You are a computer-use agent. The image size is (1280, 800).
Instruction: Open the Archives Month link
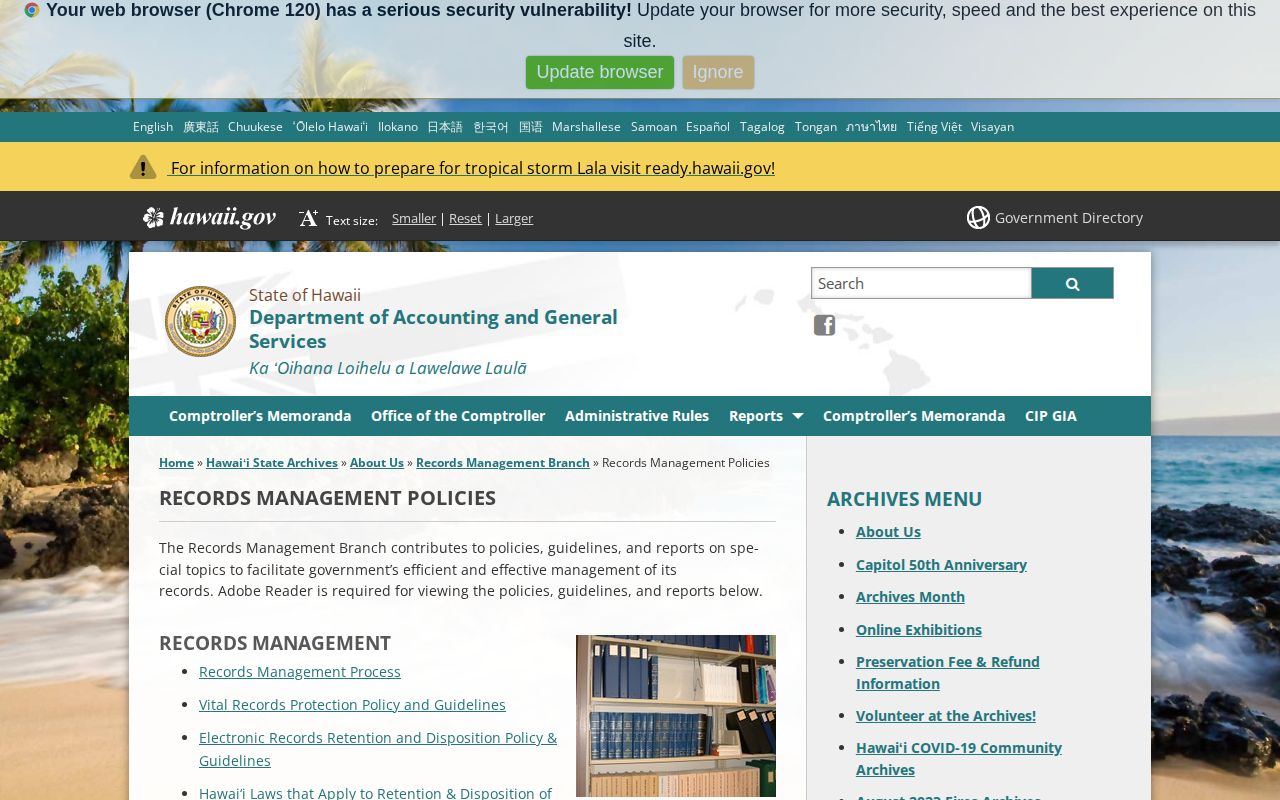pyautogui.click(x=910, y=597)
